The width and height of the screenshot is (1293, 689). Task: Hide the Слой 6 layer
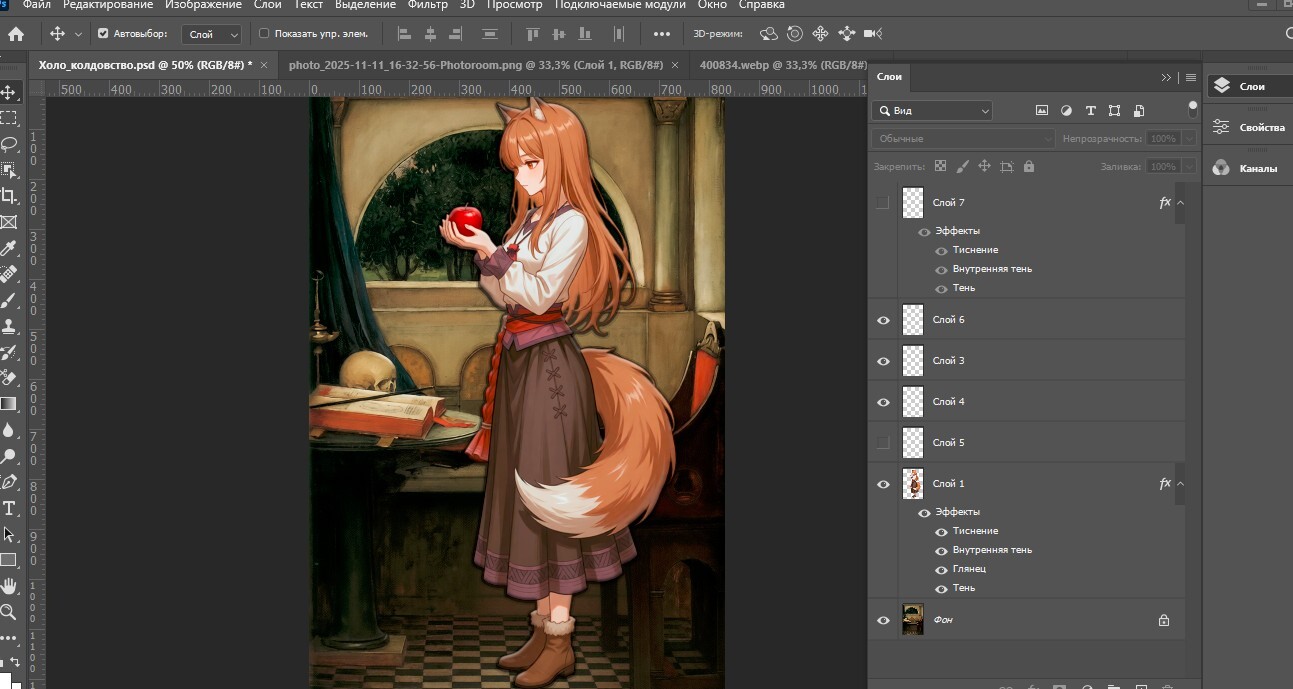tap(883, 320)
